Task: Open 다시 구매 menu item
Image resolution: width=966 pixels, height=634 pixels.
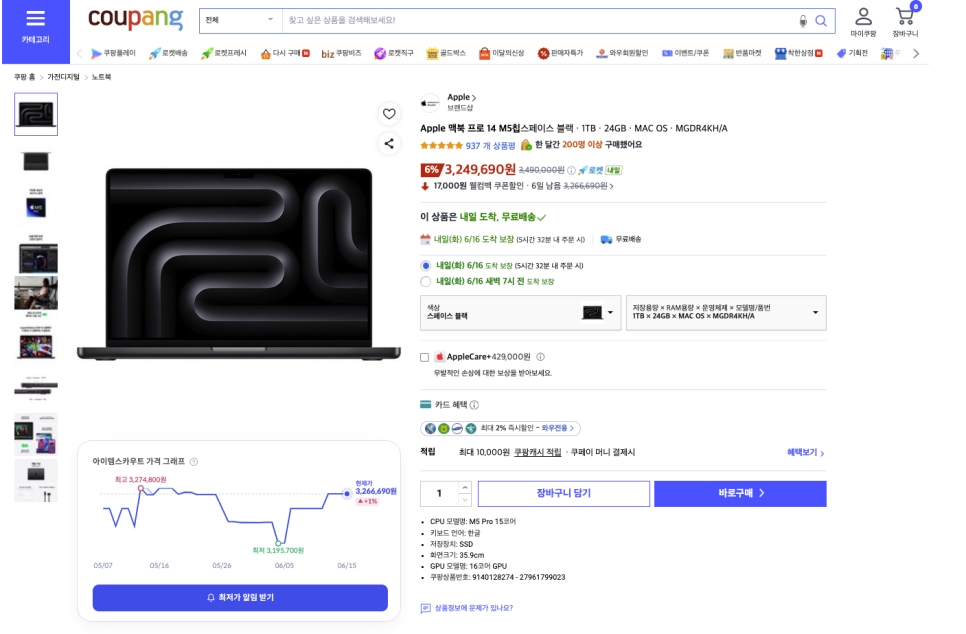Action: tap(285, 54)
